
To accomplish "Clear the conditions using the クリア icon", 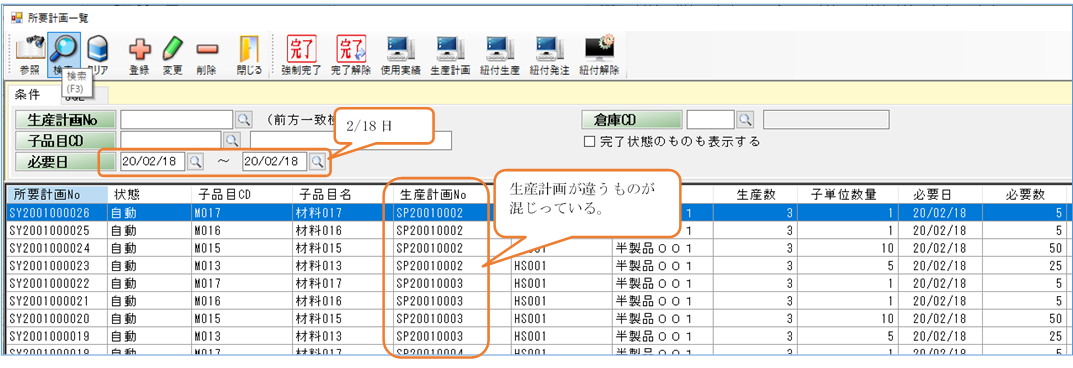I will (x=98, y=54).
